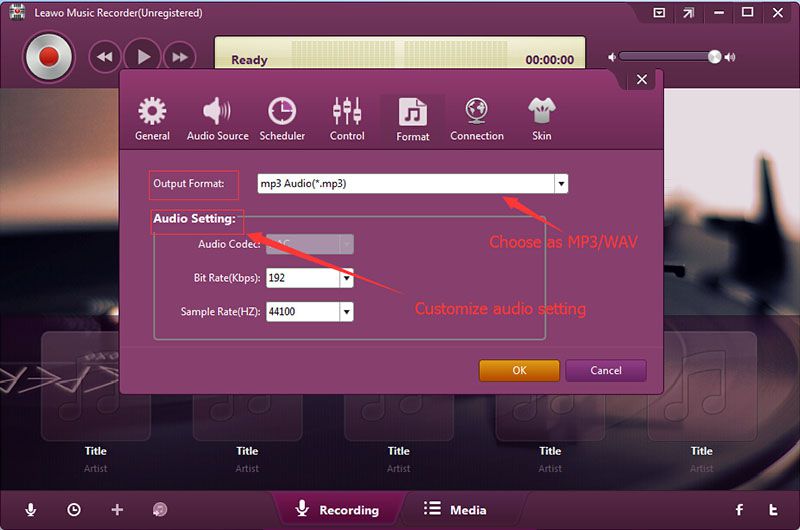Expand the Output Format dropdown arrow
This screenshot has height=530, width=800.
coord(561,184)
